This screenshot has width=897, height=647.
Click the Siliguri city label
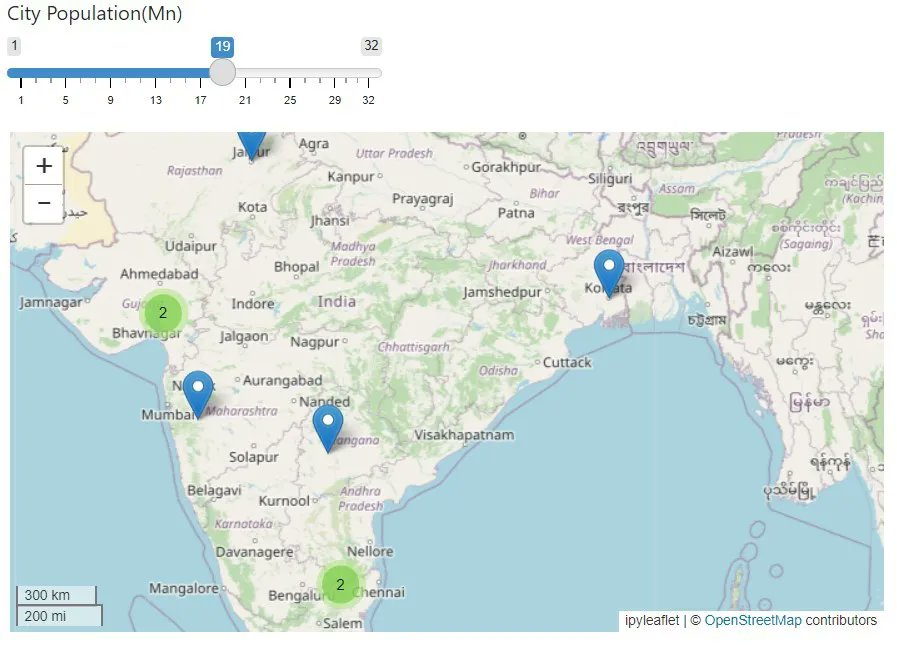(x=610, y=178)
